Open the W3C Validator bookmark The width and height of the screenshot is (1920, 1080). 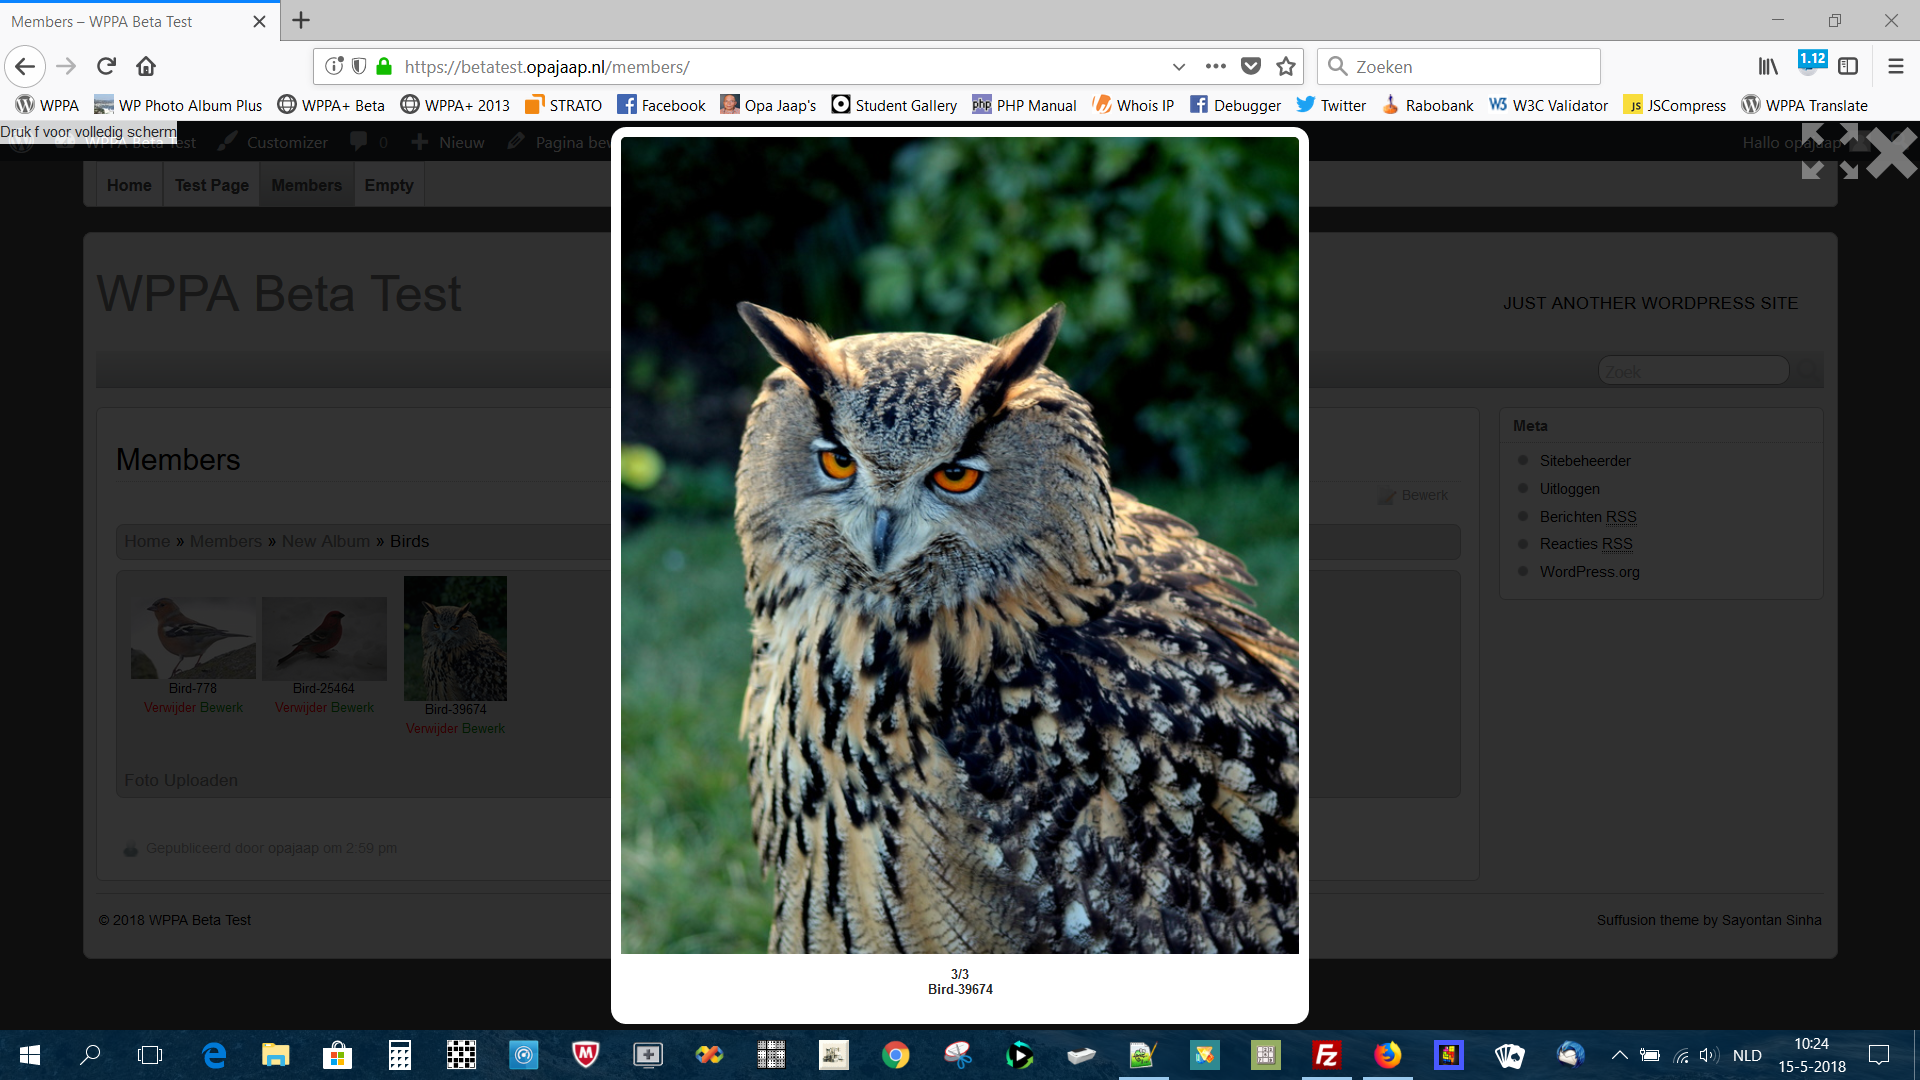[1548, 105]
